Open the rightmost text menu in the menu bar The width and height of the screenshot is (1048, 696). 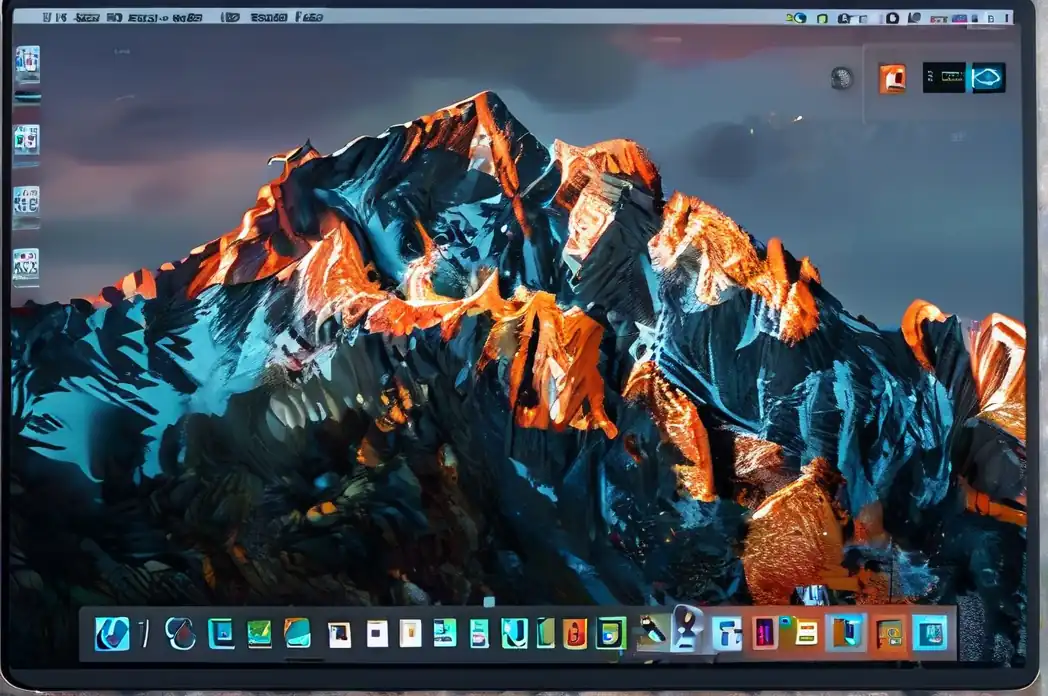coord(309,17)
